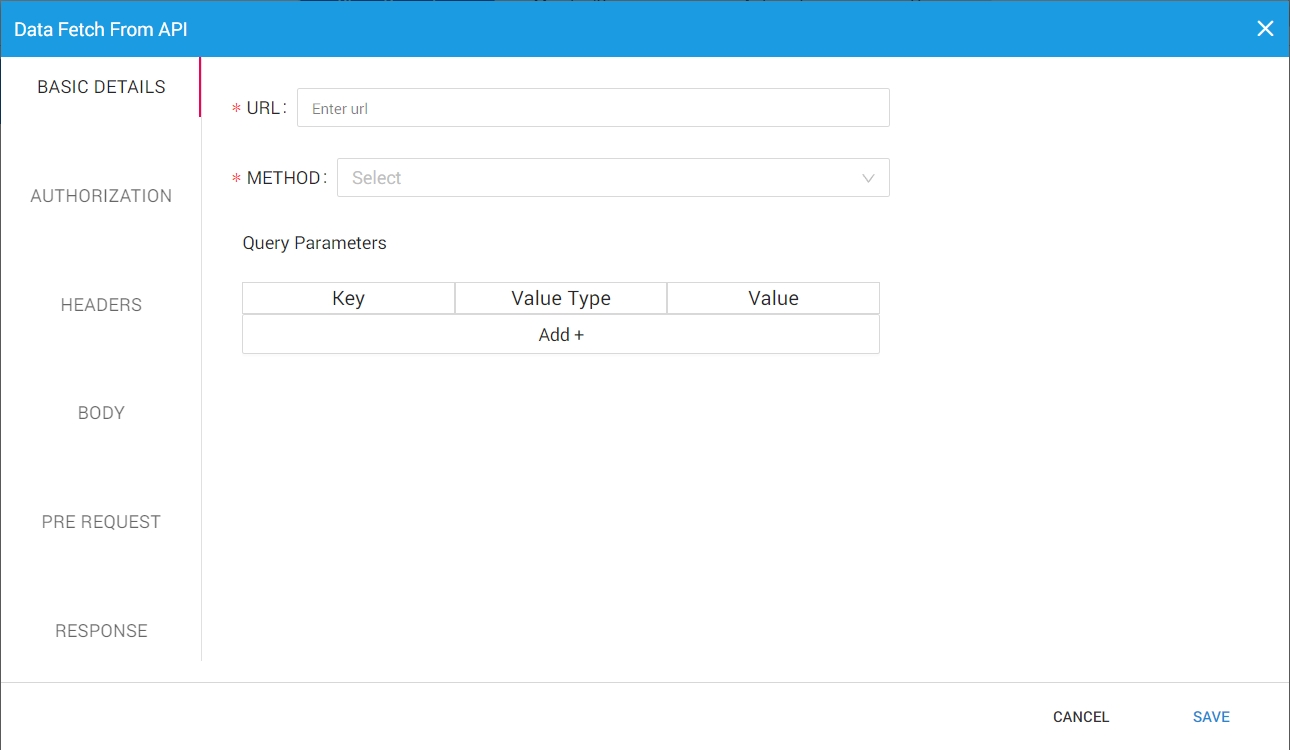1290x750 pixels.
Task: Open the Method select box
Action: tap(600, 178)
